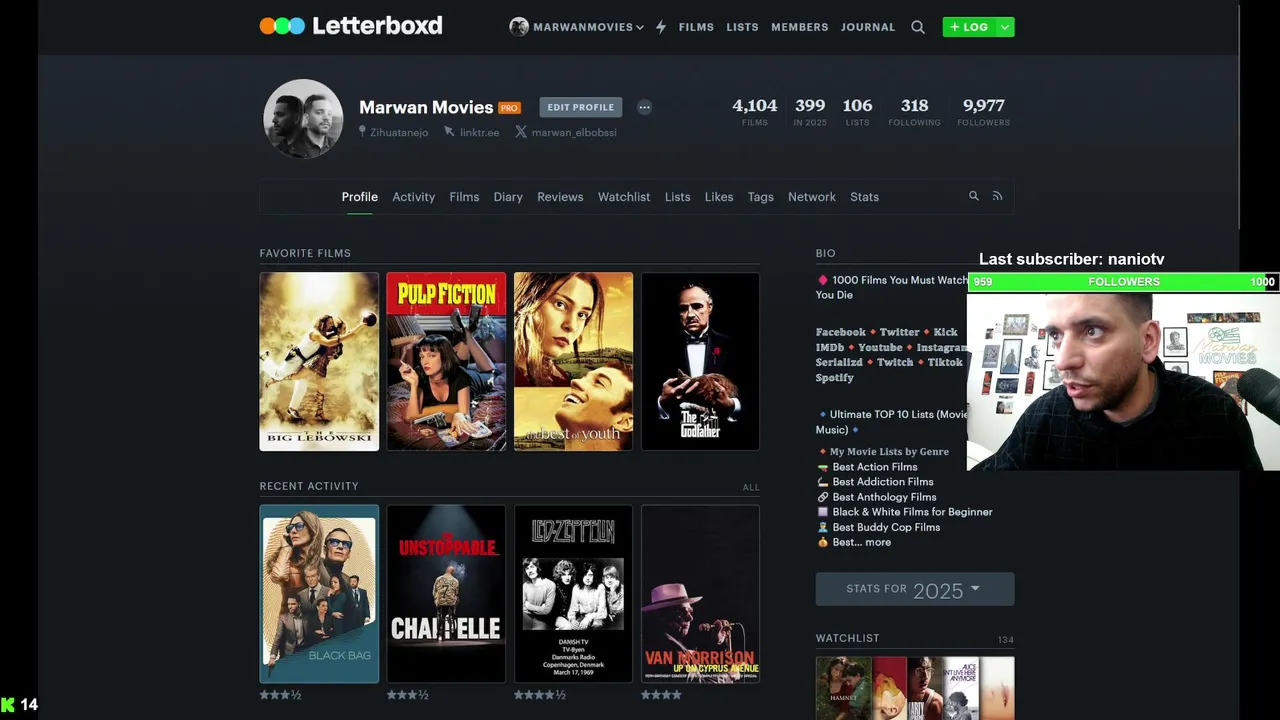This screenshot has width=1280, height=720.
Task: Open the large Marwan Movies profile picture
Action: (x=303, y=118)
